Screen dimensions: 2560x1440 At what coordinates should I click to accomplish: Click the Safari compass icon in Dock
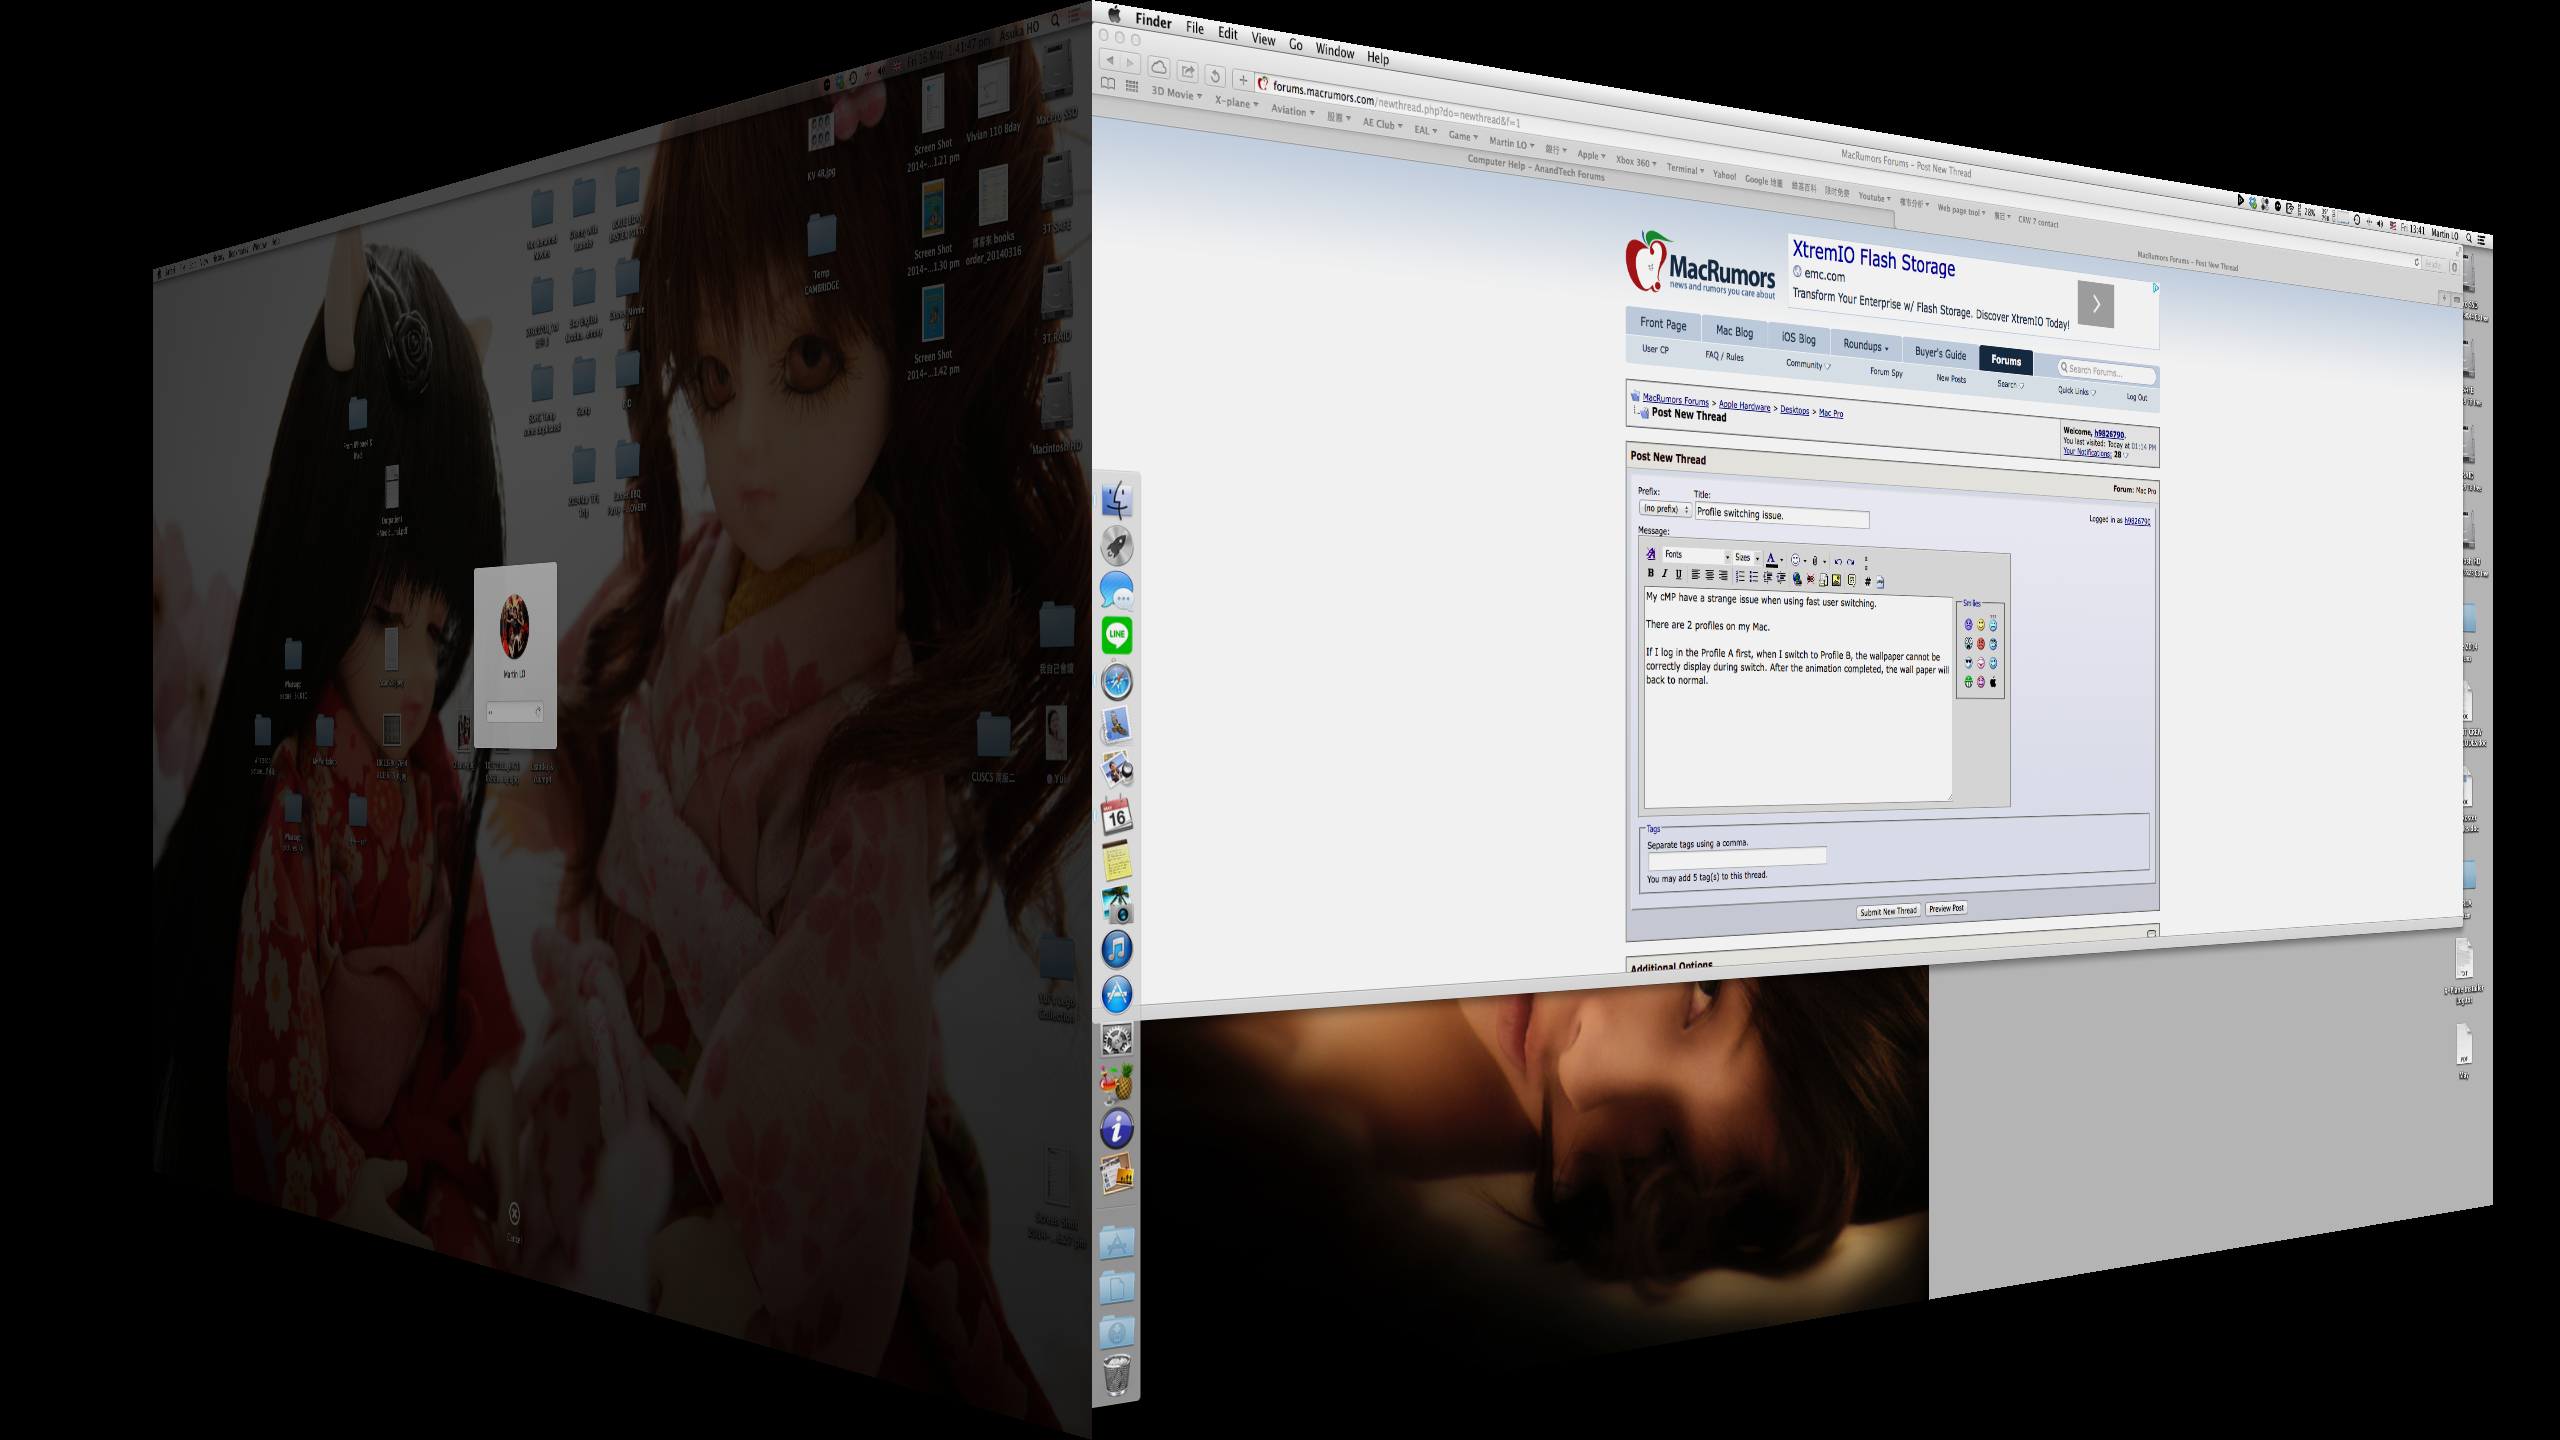(x=1117, y=681)
